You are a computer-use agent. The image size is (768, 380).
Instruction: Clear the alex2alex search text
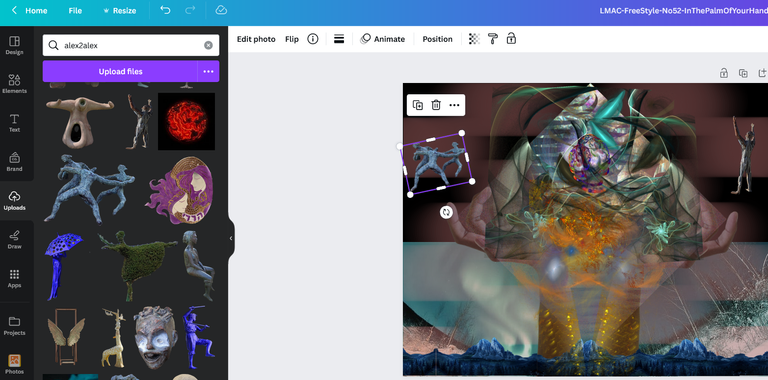click(208, 46)
